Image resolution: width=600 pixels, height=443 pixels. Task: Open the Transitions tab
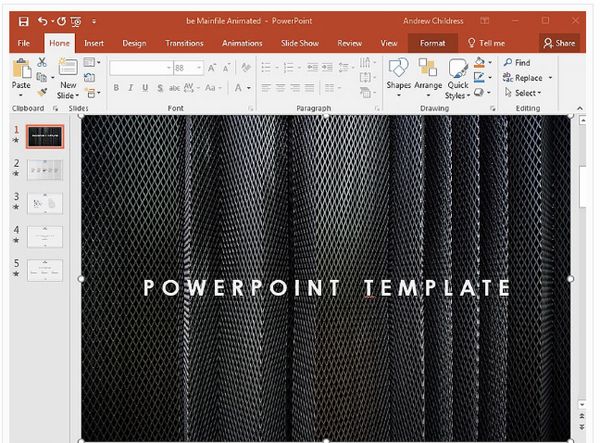[x=184, y=43]
